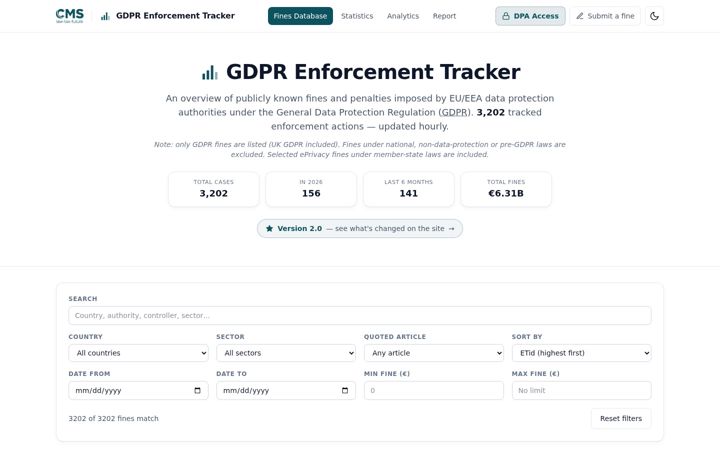Open the Version 2.0 what's changed link
This screenshot has width=720, height=450.
coord(360,228)
